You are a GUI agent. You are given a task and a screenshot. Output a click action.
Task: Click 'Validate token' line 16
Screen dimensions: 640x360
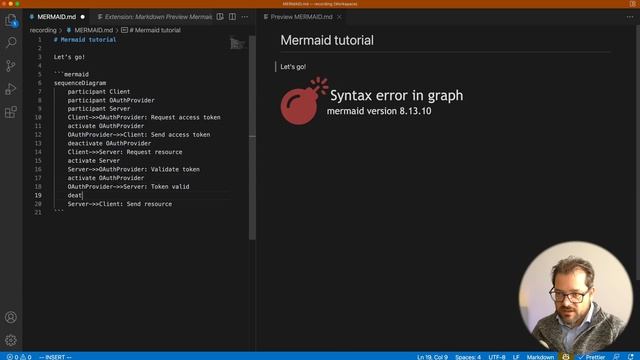tap(133, 169)
